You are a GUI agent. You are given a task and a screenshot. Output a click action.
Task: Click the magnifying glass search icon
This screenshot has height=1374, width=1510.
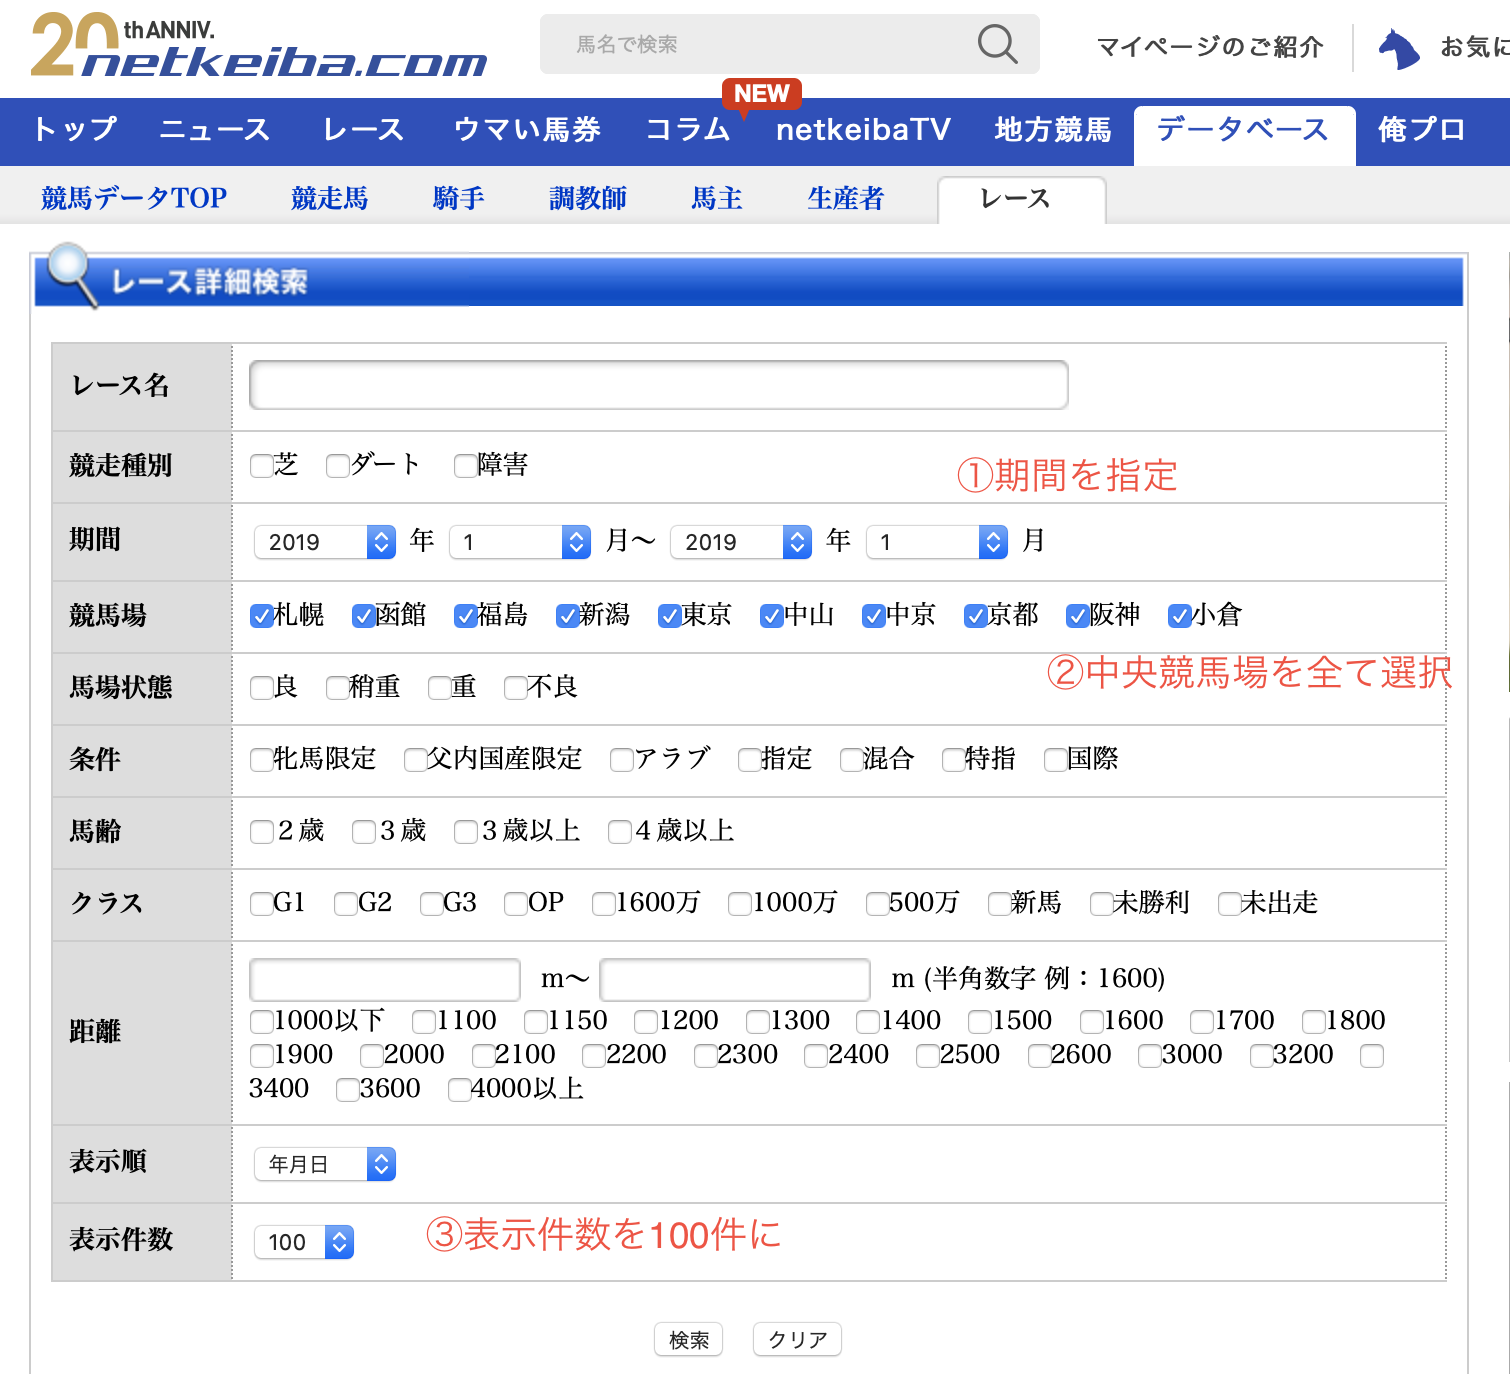(997, 44)
